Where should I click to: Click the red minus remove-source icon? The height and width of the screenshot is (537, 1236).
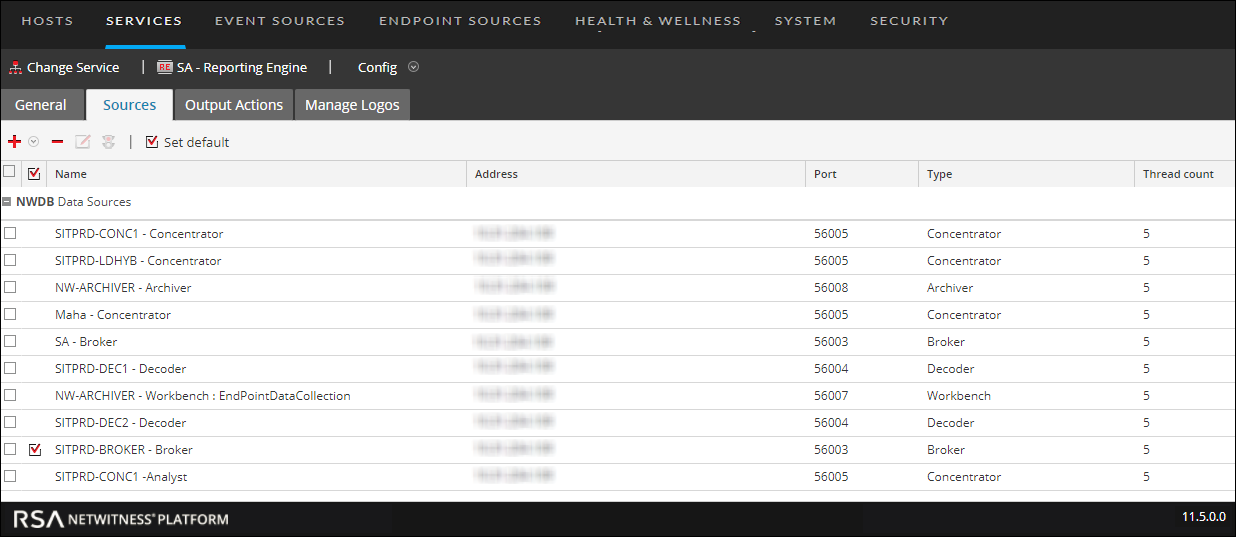pyautogui.click(x=57, y=142)
